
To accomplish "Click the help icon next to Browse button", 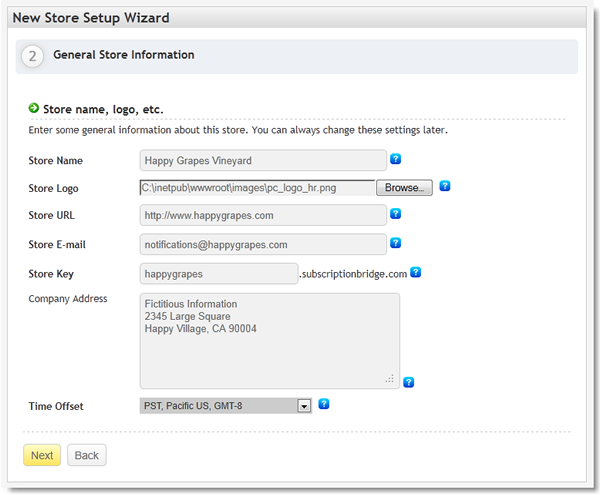I will pos(445,186).
